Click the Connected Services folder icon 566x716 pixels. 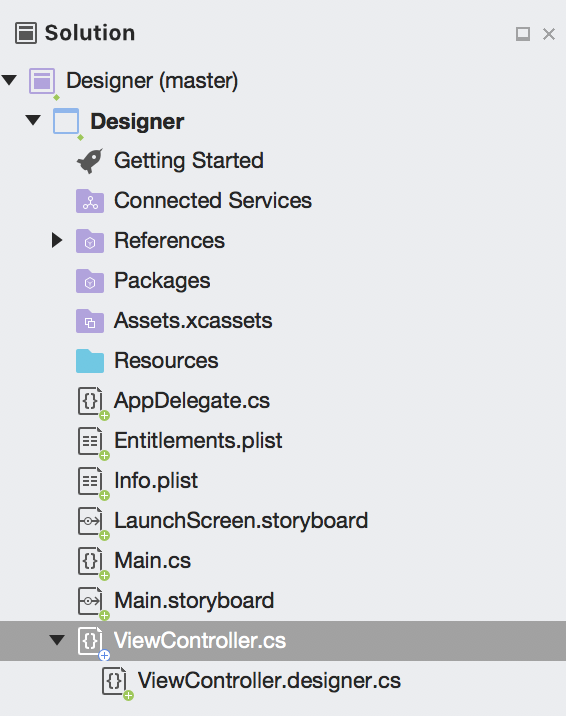click(x=90, y=201)
